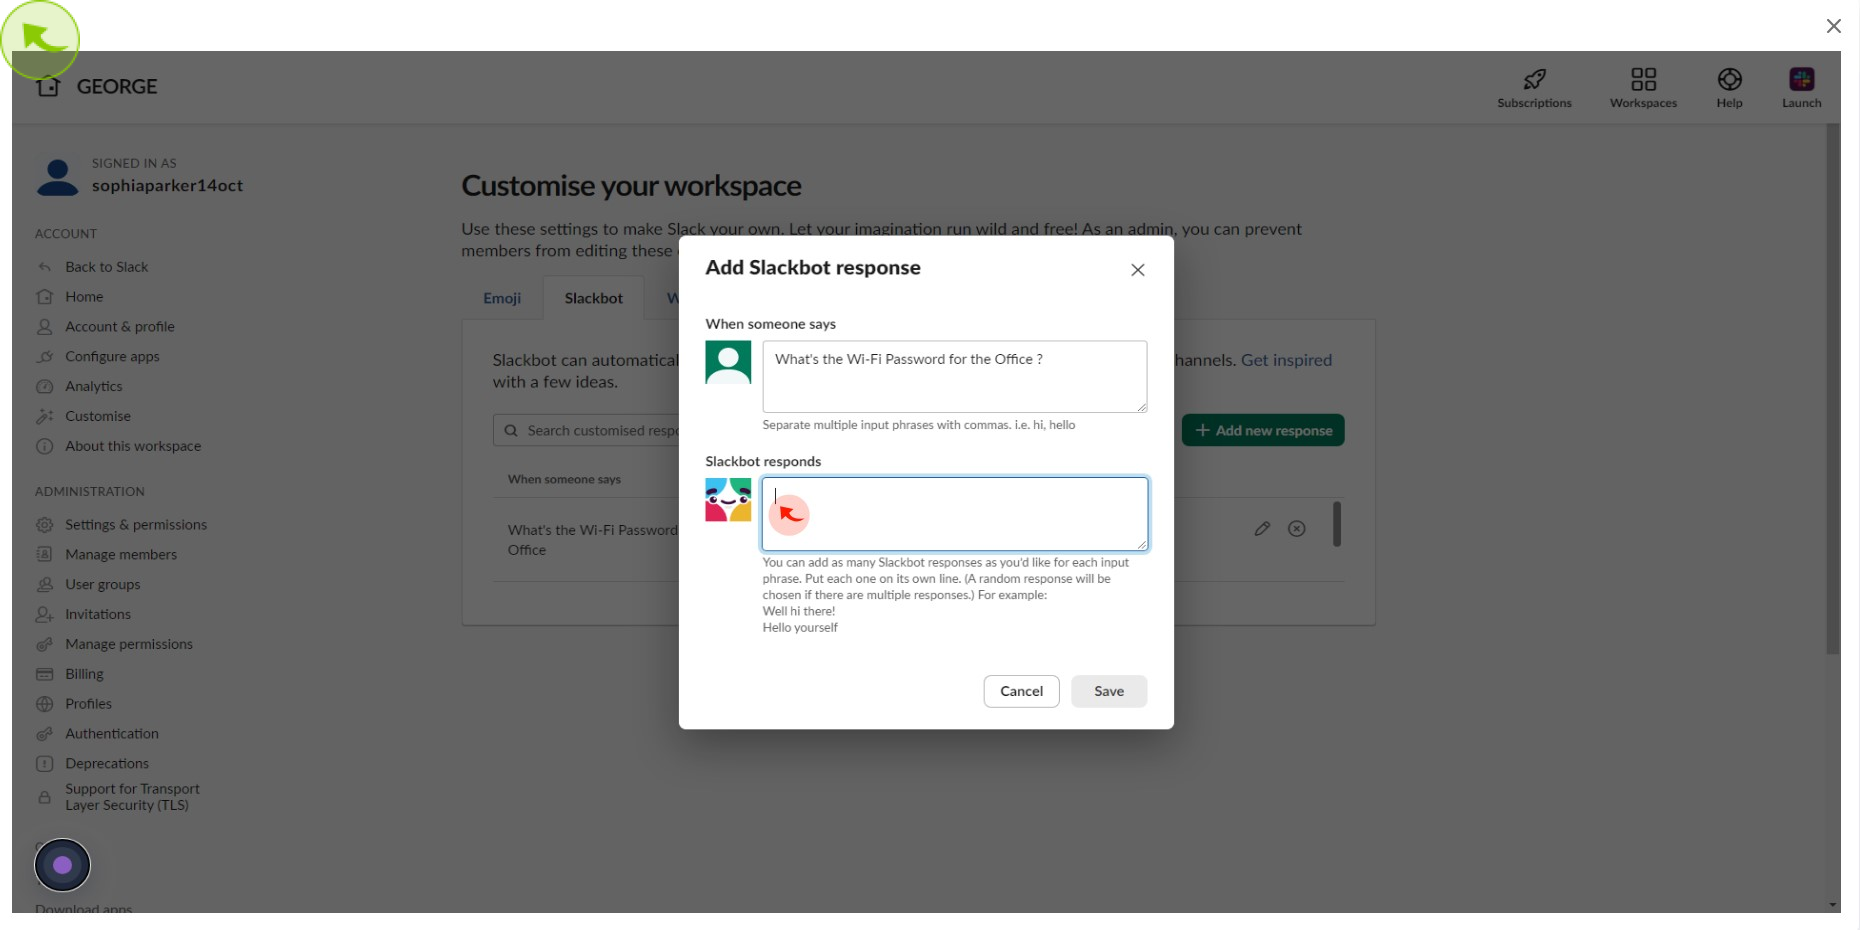The width and height of the screenshot is (1860, 930).
Task: Click the purple recorder circle icon
Action: point(62,865)
